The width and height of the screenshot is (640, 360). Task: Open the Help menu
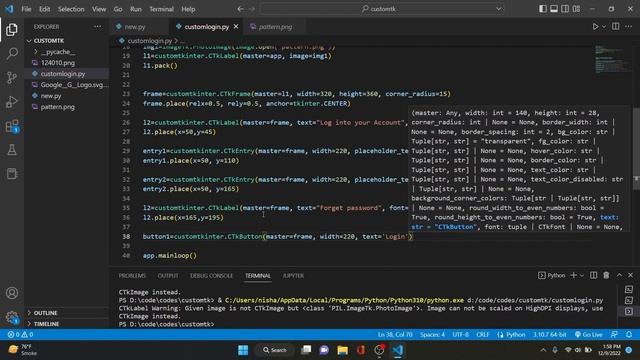[x=188, y=9]
